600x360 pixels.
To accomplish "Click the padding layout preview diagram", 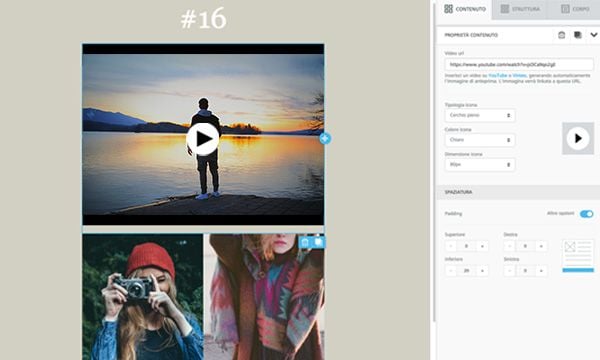I will [x=578, y=256].
